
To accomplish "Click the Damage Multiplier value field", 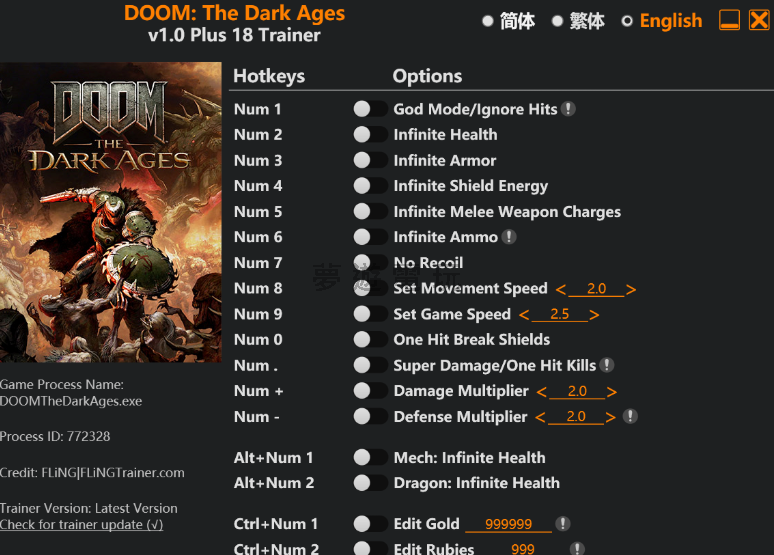I will tap(577, 392).
